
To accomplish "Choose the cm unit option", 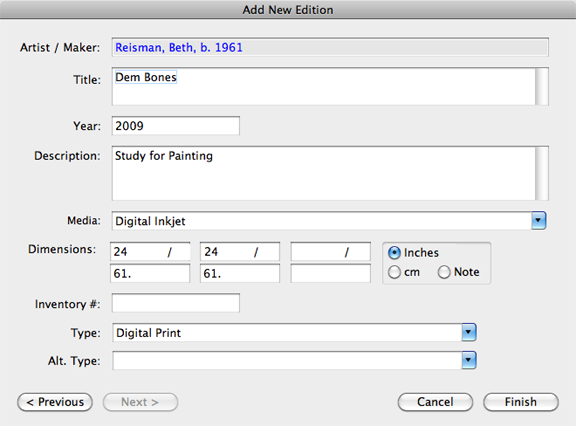I will [394, 272].
